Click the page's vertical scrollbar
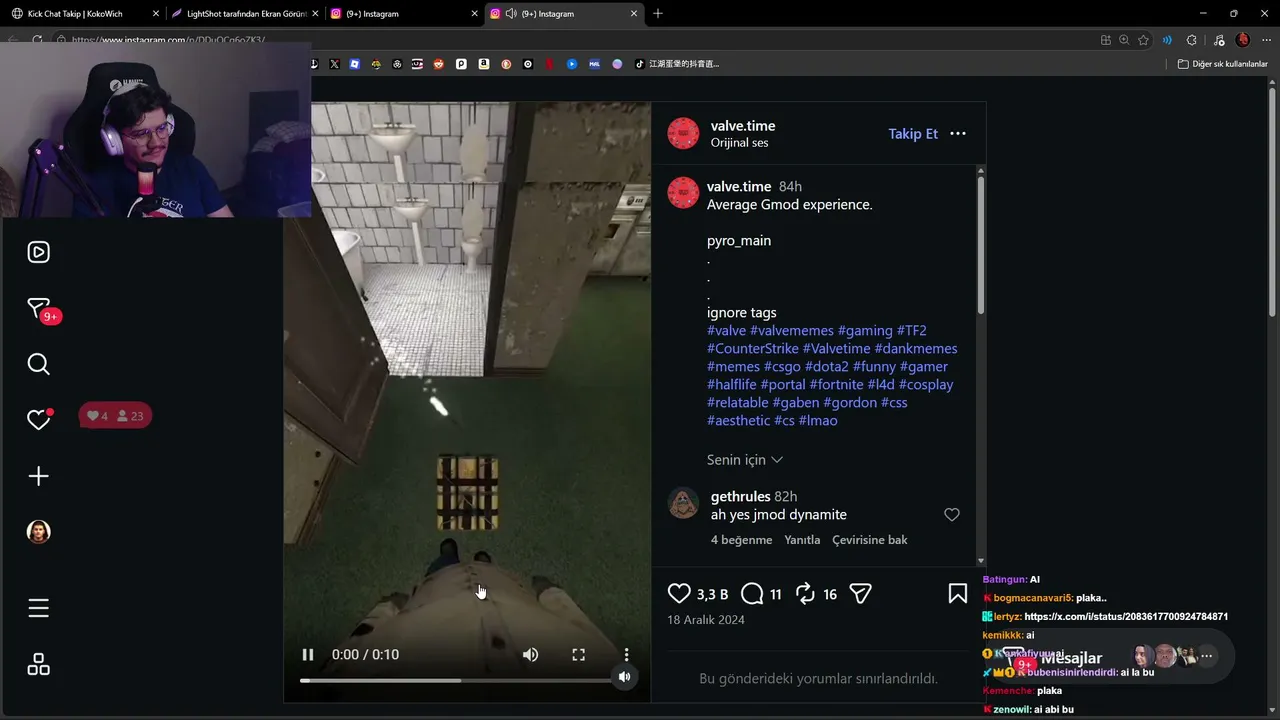Image resolution: width=1280 pixels, height=720 pixels. [1272, 200]
